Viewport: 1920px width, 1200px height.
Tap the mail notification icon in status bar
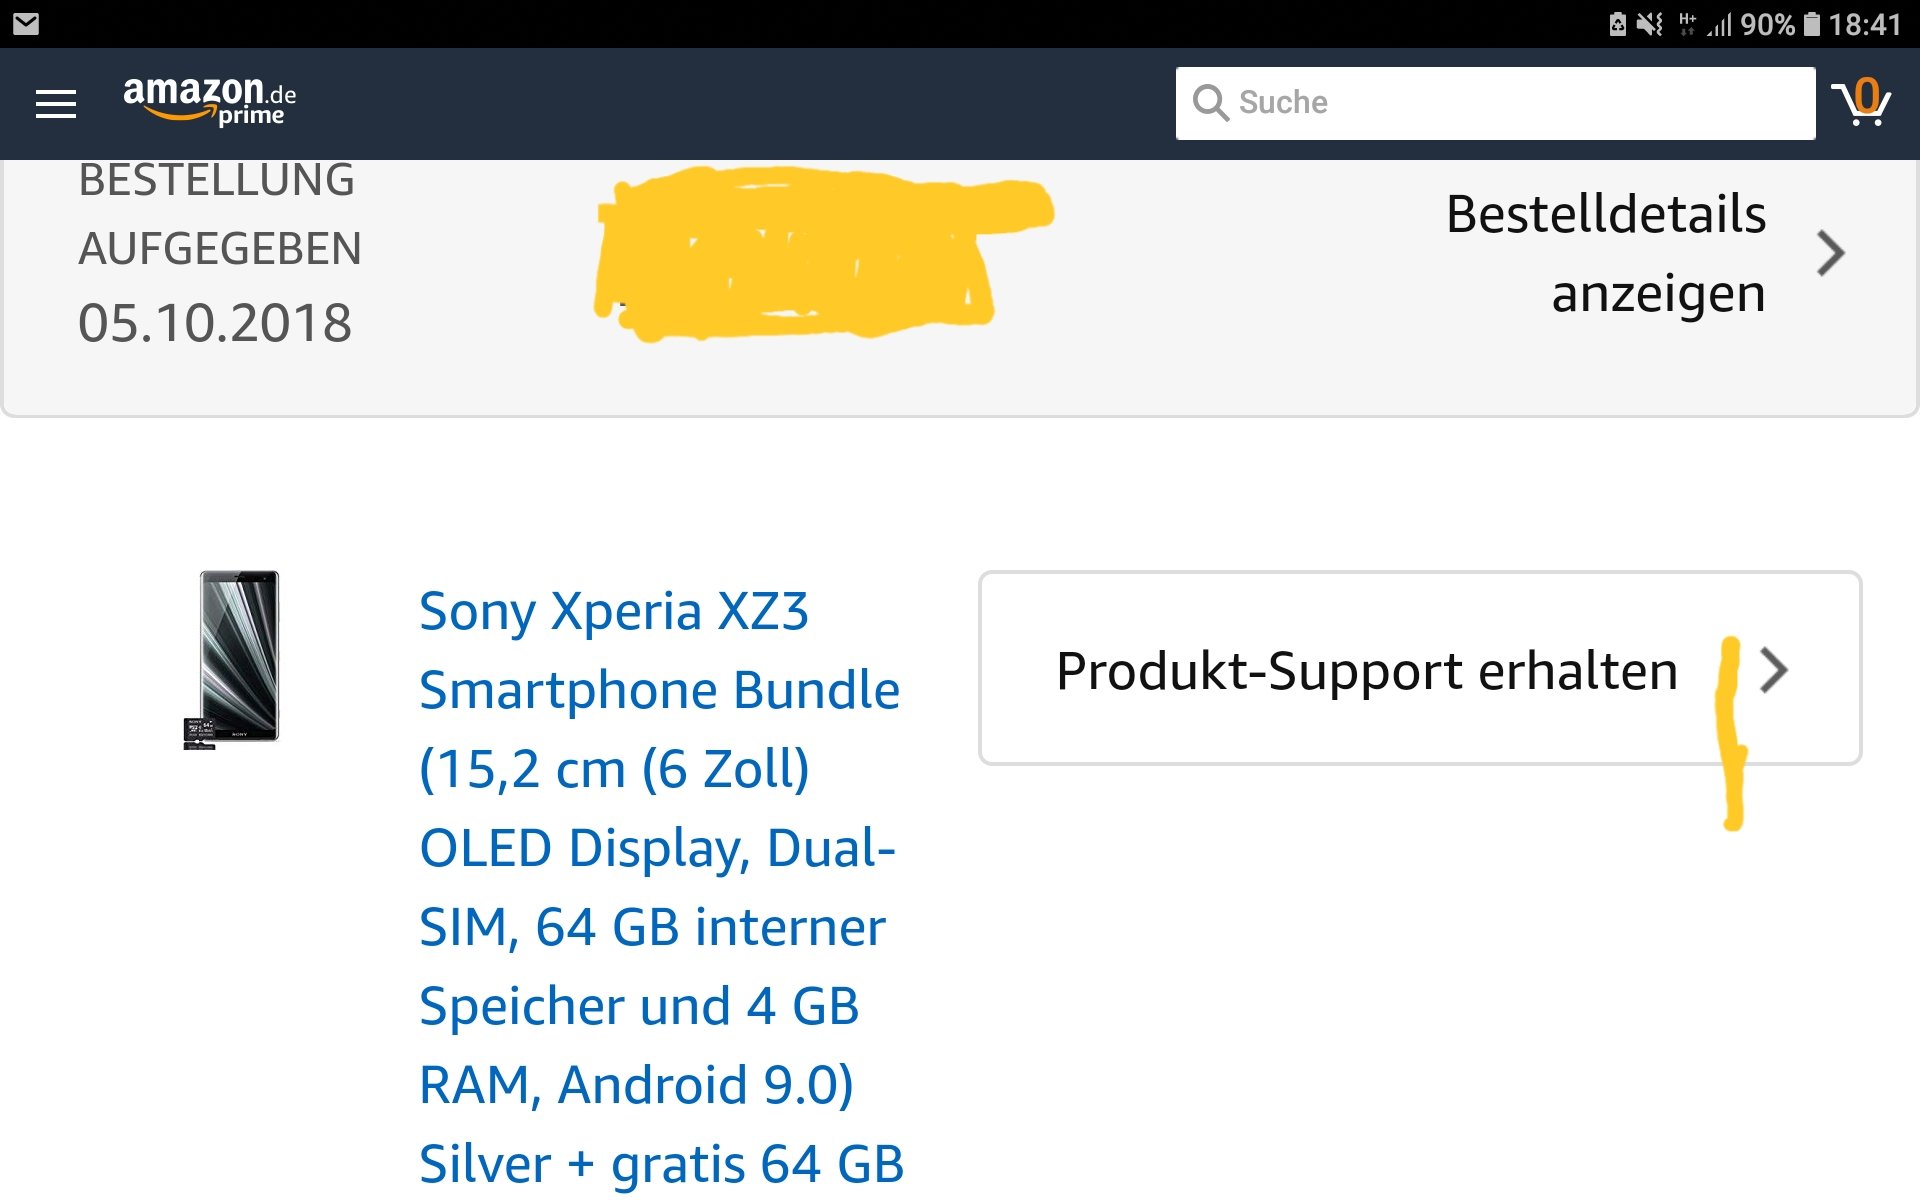pyautogui.click(x=26, y=24)
